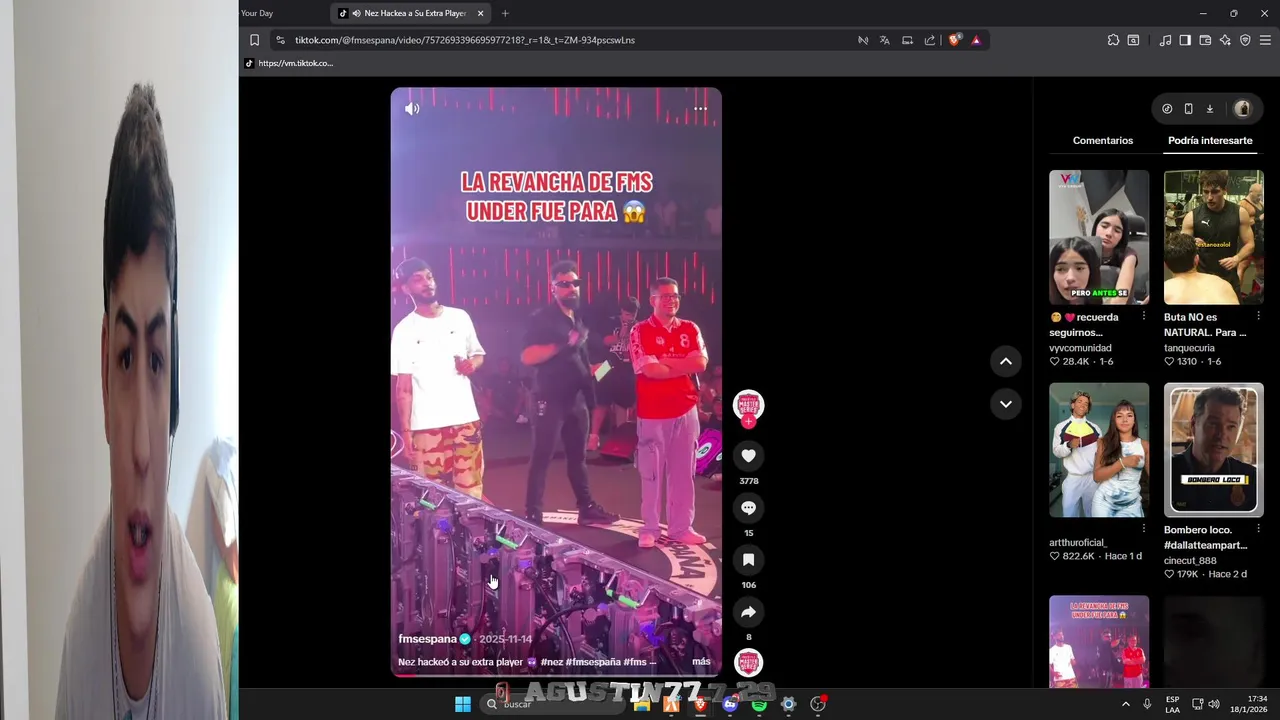1280x720 pixels.
Task: Switch to the Comentarios tab
Action: click(x=1103, y=141)
